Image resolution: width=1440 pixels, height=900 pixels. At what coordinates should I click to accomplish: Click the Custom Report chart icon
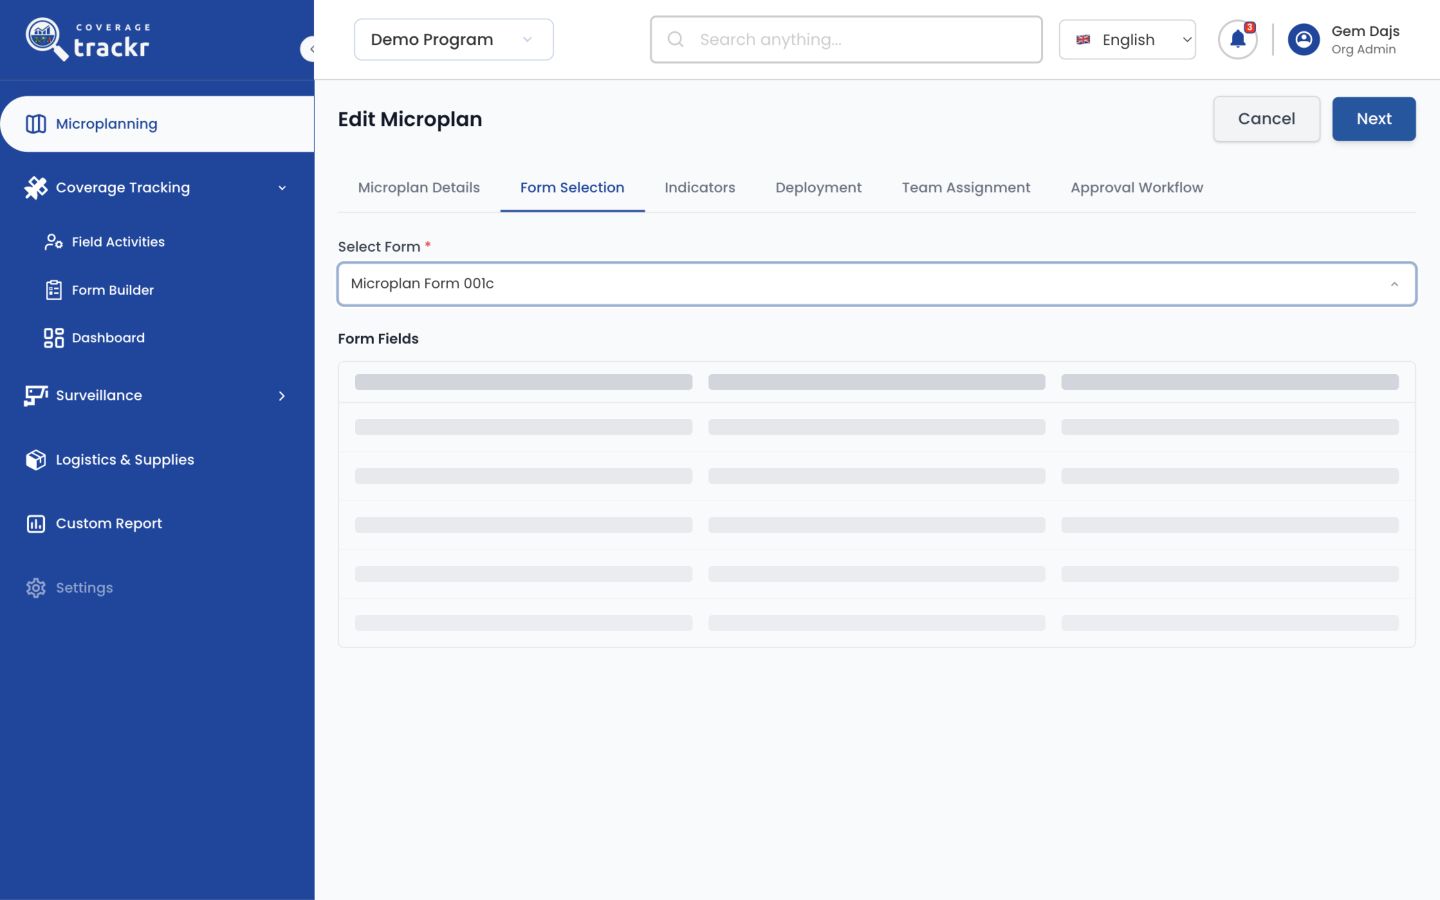[x=36, y=524]
